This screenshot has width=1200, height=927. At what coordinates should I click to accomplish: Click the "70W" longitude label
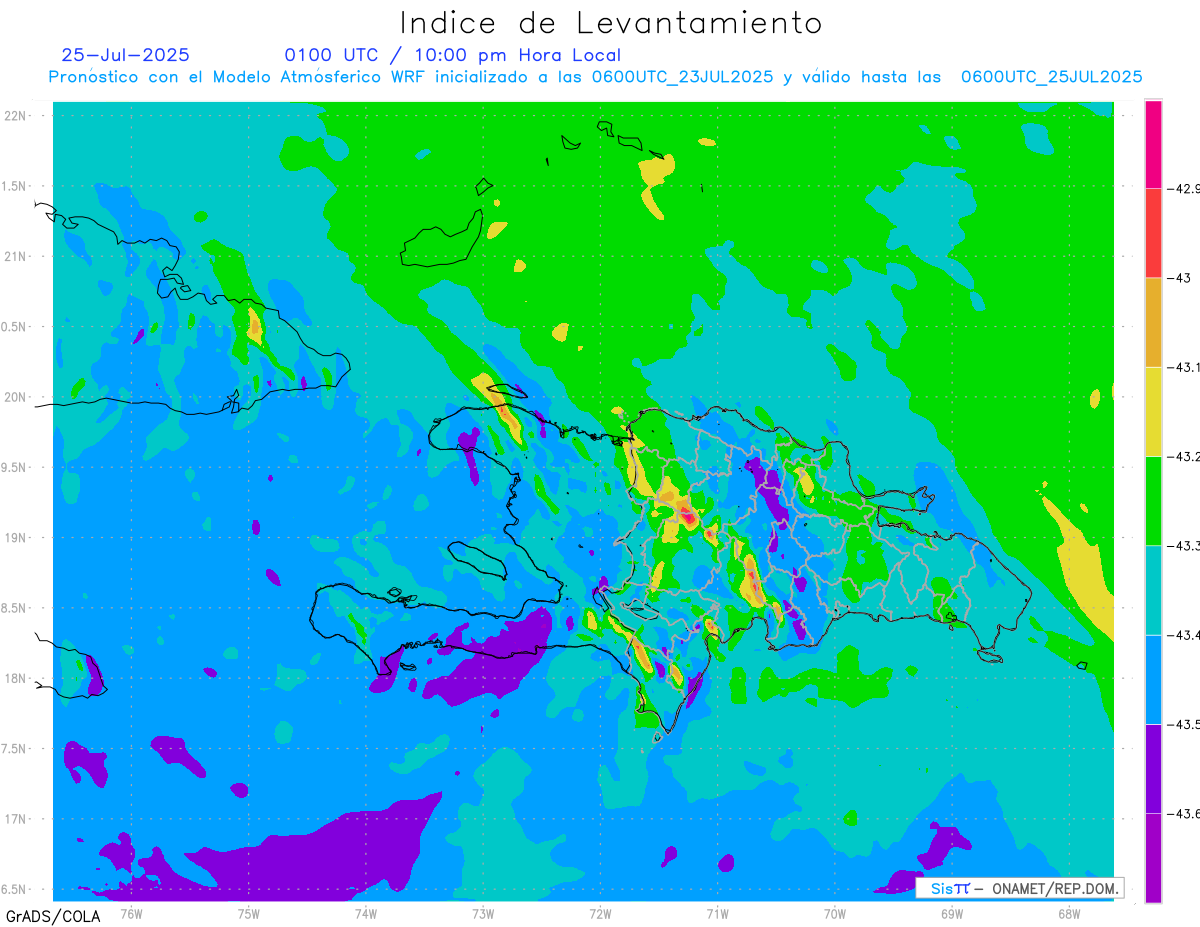pyautogui.click(x=835, y=913)
